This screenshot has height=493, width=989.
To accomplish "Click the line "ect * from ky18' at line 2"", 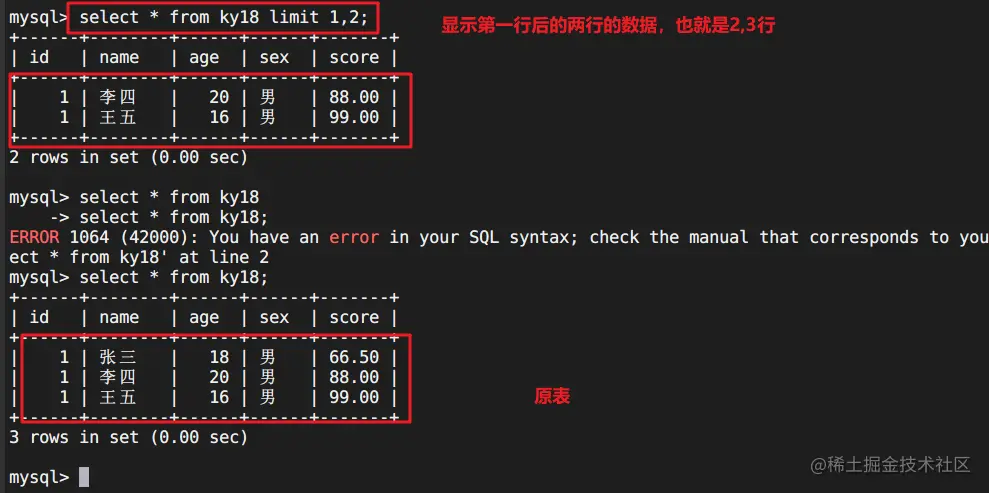I will (139, 257).
